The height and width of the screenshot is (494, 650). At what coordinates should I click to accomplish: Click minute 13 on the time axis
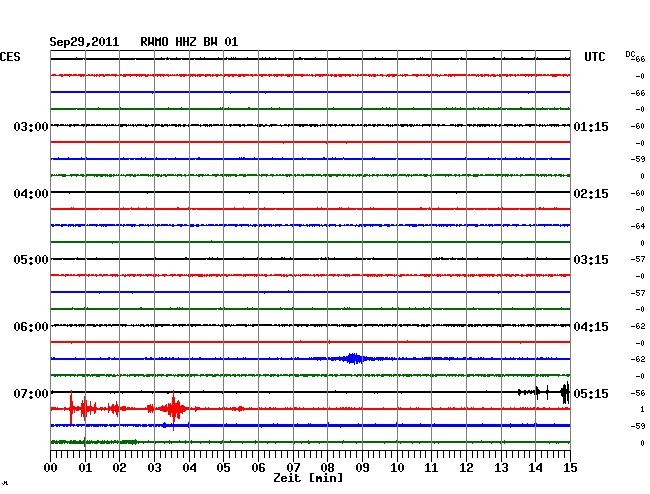click(x=501, y=467)
